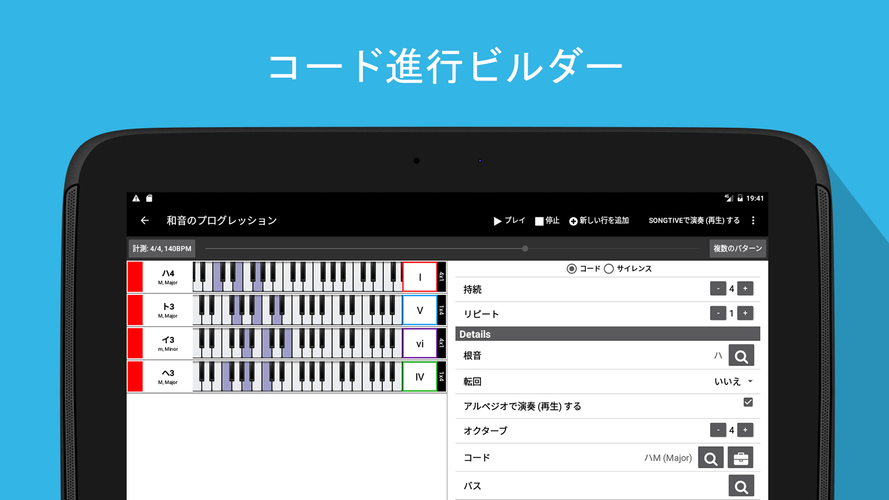This screenshot has height=500, width=889.
Task: Stop playback with 停止 button
Action: point(547,221)
